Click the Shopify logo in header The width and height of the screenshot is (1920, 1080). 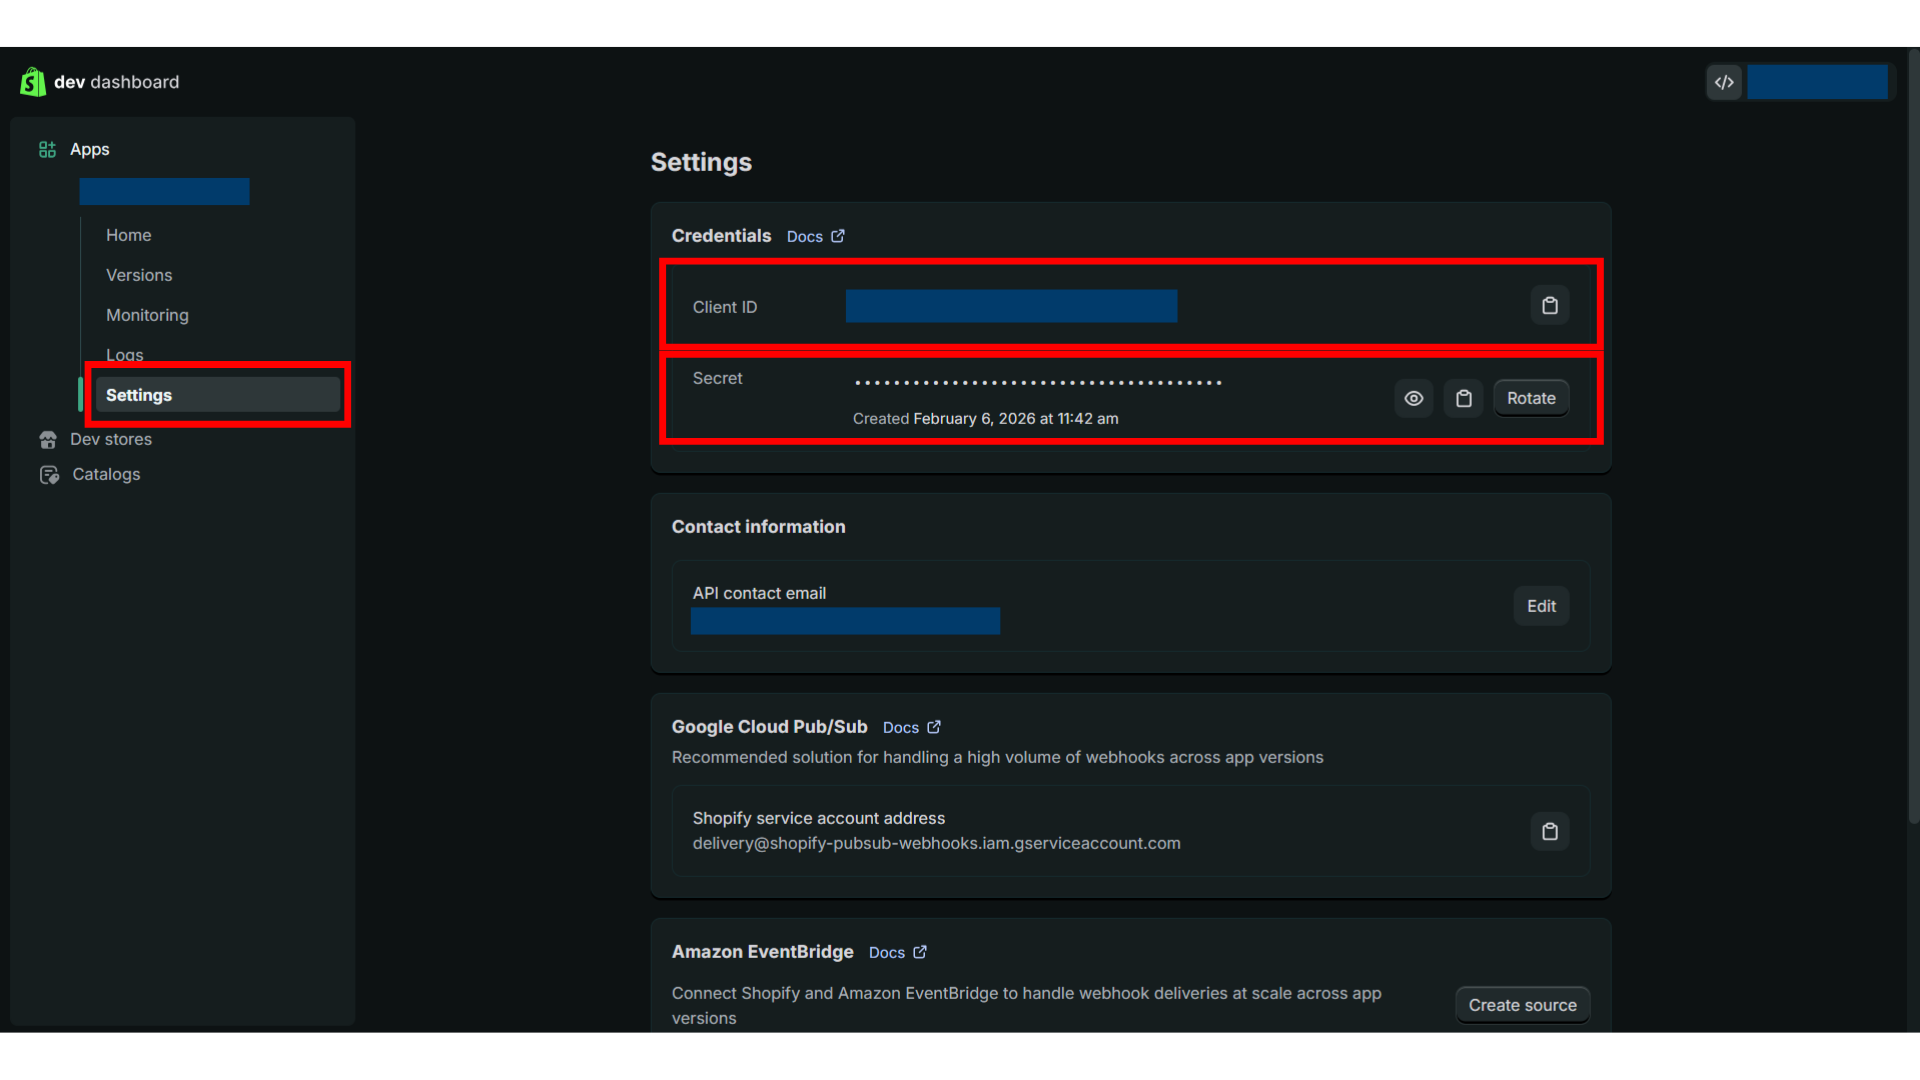[x=33, y=82]
